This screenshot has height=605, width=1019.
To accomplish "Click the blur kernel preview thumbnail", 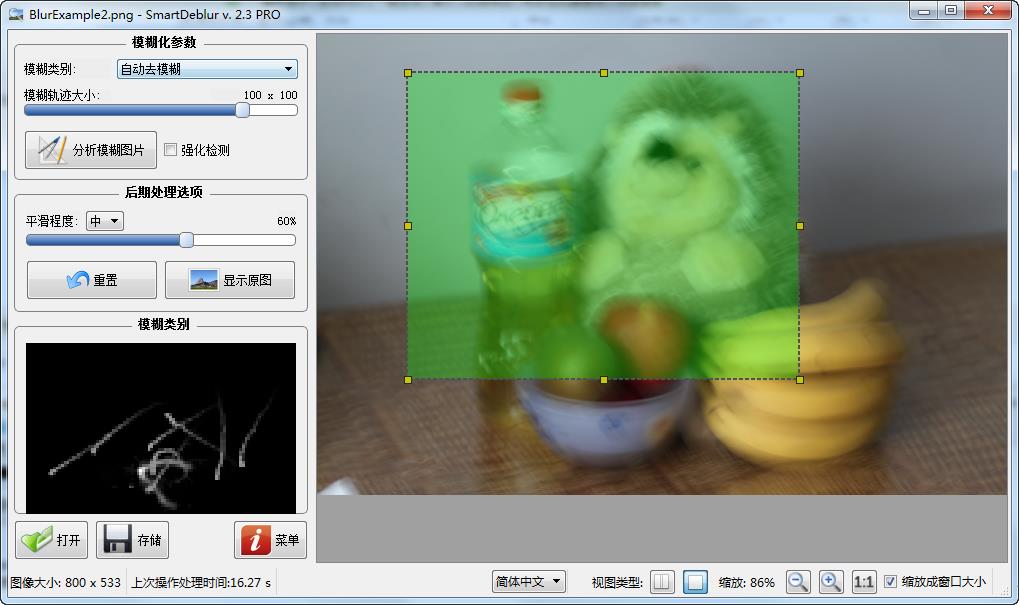I will (161, 428).
